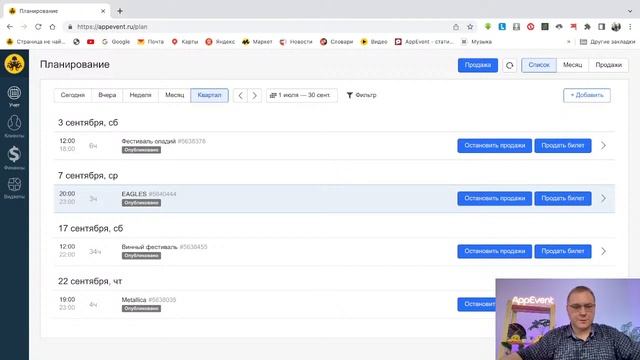
Task: Select the Месяц period tab in filter row
Action: pyautogui.click(x=175, y=96)
